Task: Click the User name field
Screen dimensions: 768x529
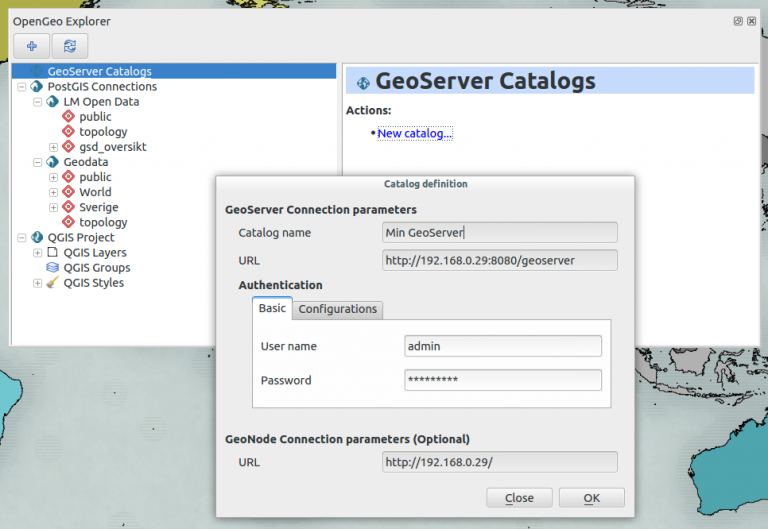Action: pos(503,346)
